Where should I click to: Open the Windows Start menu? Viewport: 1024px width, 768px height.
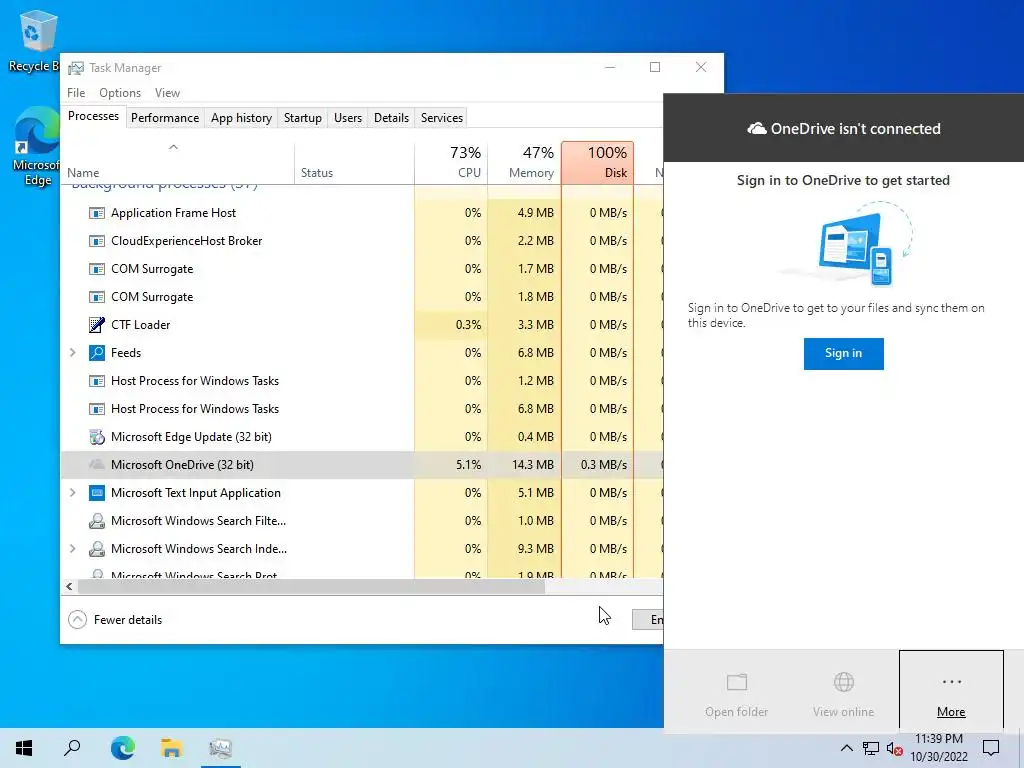pyautogui.click(x=24, y=748)
